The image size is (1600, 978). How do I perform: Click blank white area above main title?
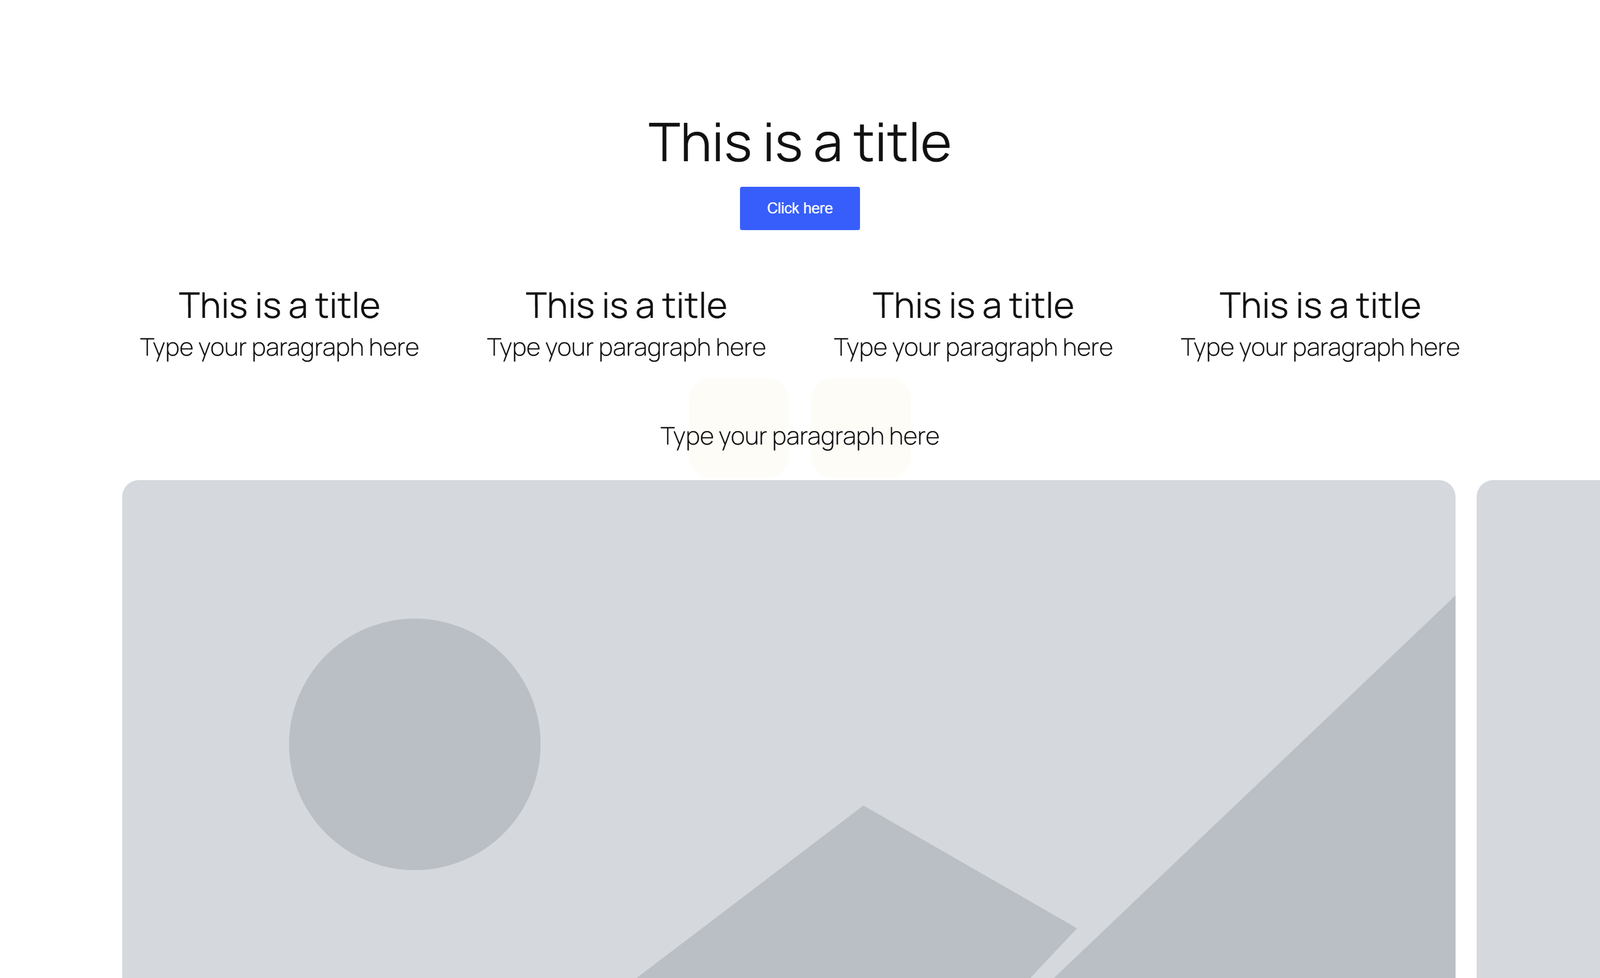(800, 50)
